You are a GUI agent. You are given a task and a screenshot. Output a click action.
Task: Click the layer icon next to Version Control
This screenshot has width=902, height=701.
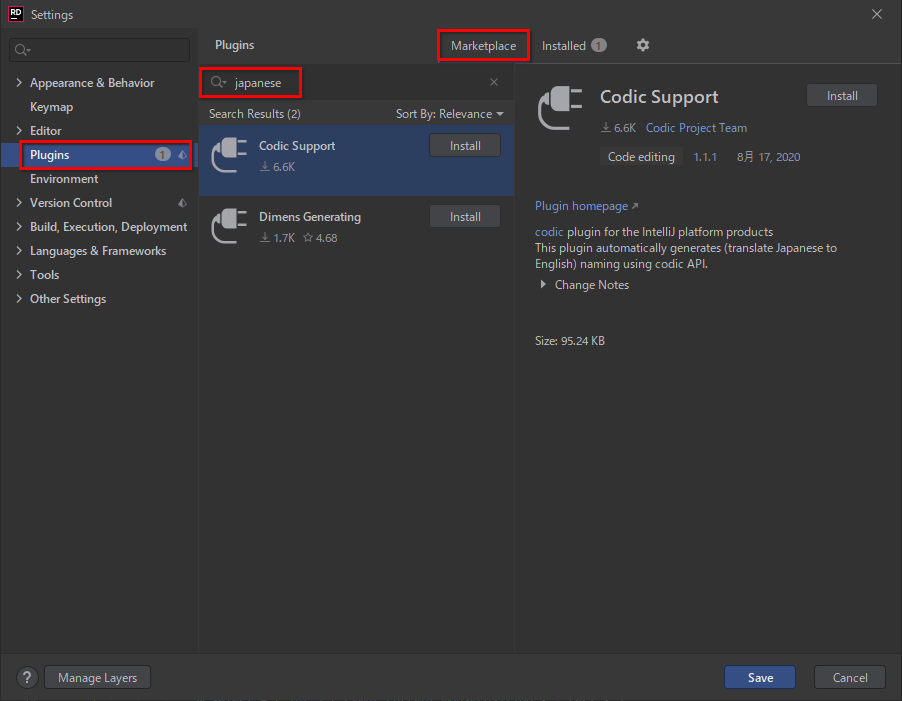coord(182,203)
